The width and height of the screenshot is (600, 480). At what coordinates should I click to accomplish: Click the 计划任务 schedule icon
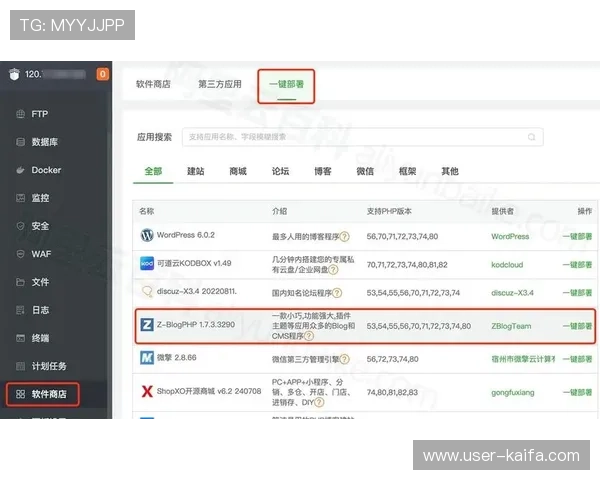click(20, 366)
